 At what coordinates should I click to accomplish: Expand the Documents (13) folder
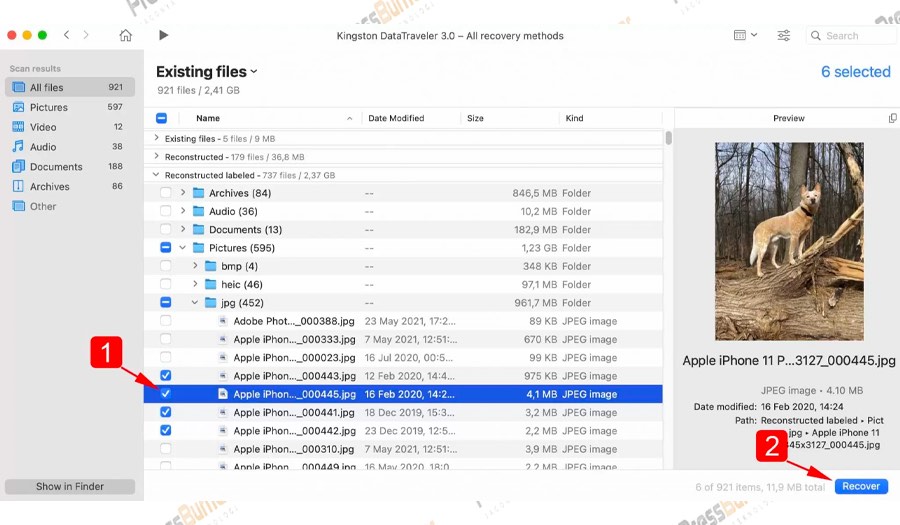pyautogui.click(x=183, y=230)
